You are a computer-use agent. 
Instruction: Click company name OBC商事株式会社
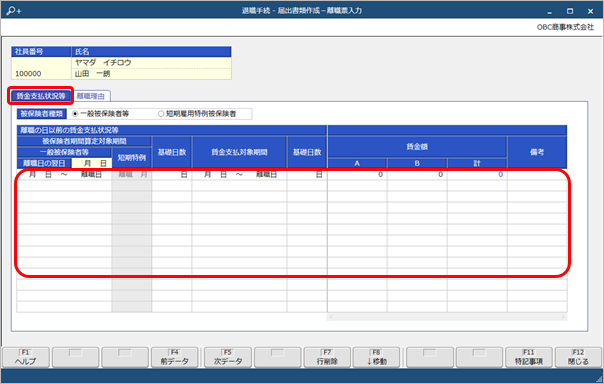click(x=565, y=27)
